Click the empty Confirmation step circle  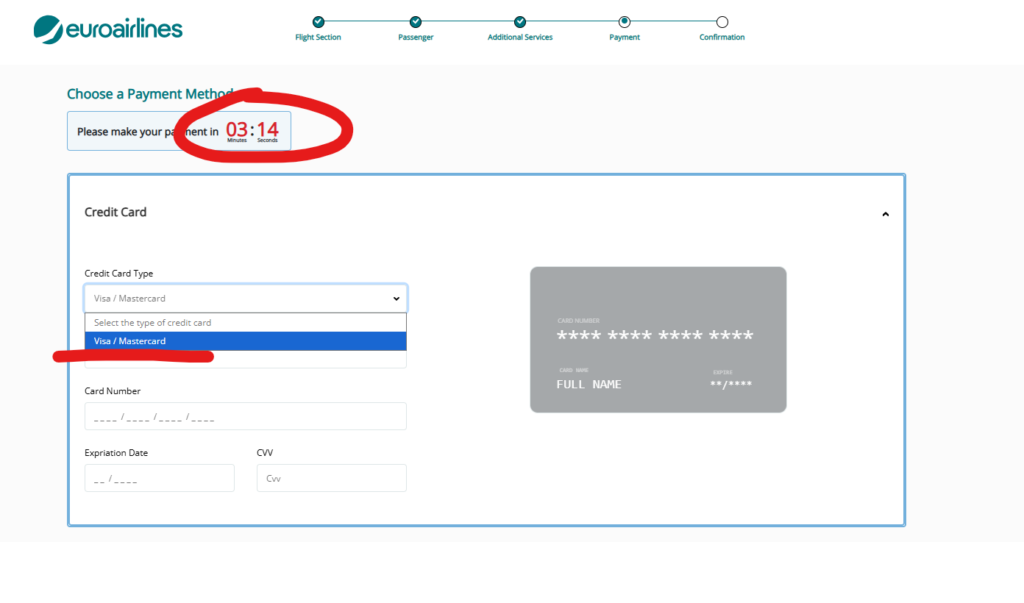pyautogui.click(x=722, y=21)
